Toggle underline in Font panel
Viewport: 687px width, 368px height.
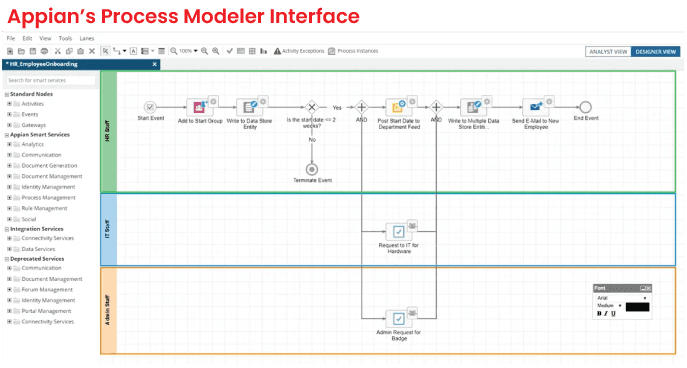point(613,314)
